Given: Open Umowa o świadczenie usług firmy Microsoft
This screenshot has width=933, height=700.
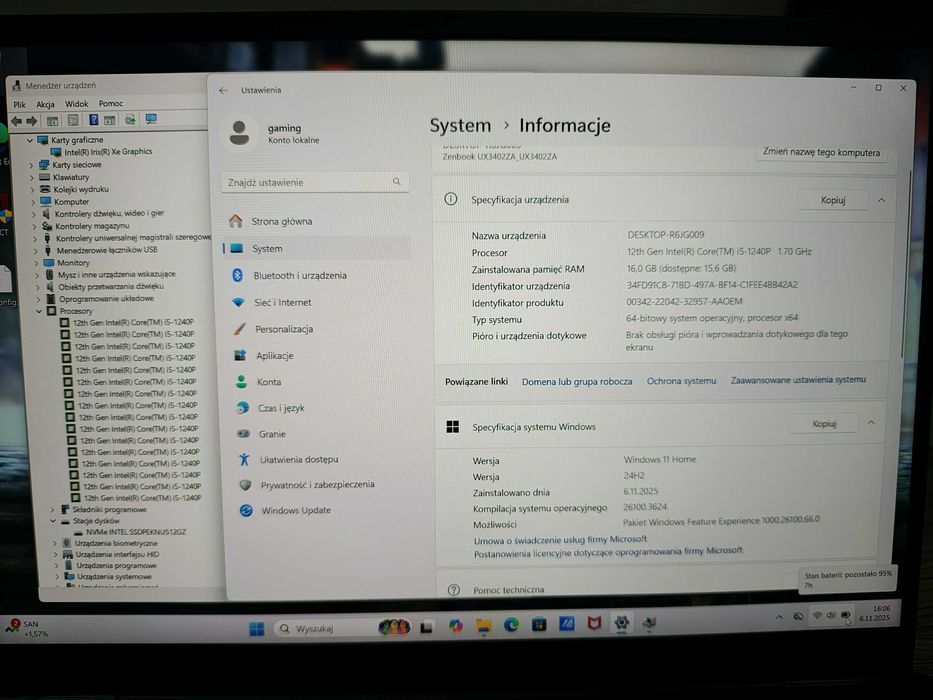Looking at the screenshot, I should 560,540.
